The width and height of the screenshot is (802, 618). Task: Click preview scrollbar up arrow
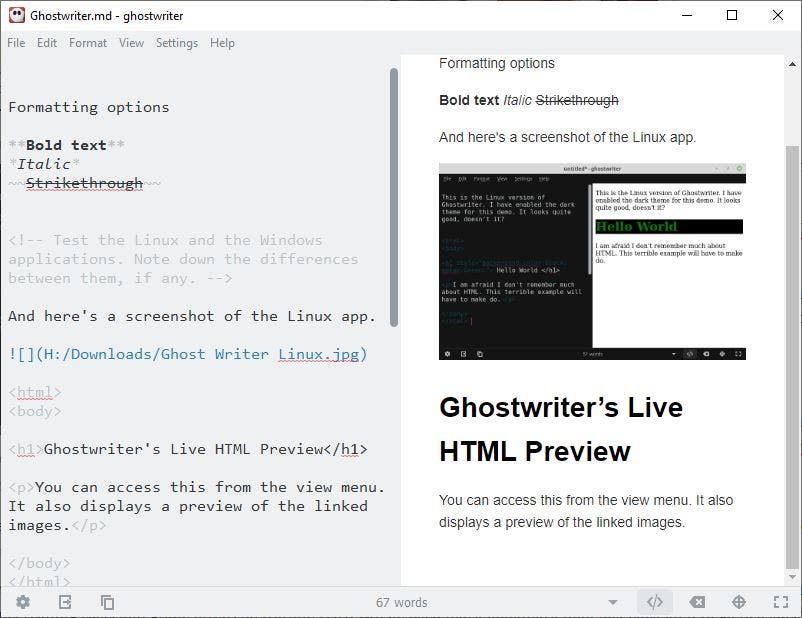tap(792, 64)
